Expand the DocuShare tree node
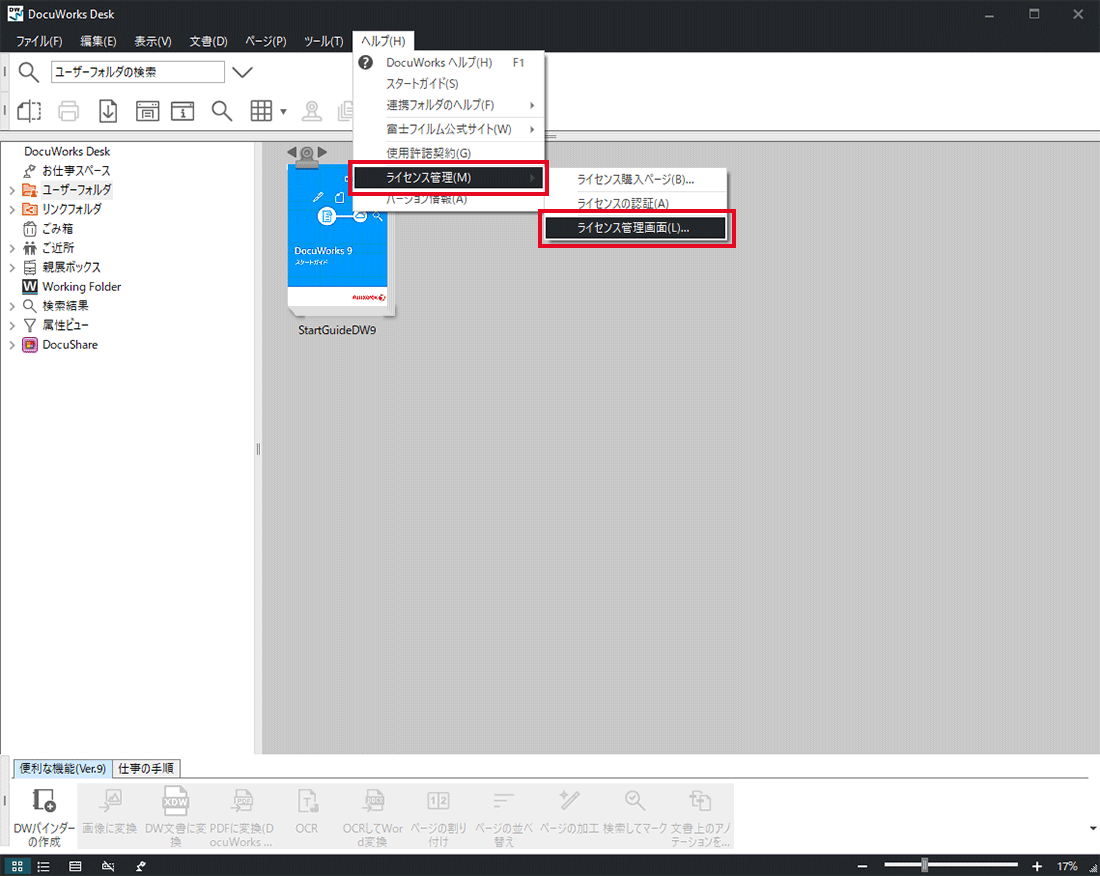The width and height of the screenshot is (1100, 876). pos(12,344)
